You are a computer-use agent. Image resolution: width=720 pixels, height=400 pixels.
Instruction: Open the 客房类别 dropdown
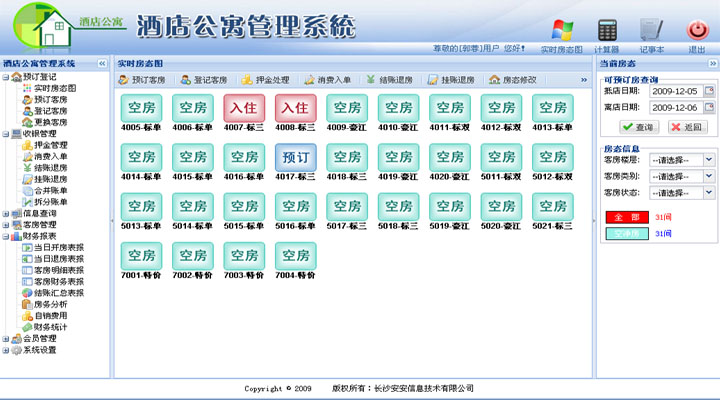pyautogui.click(x=682, y=177)
